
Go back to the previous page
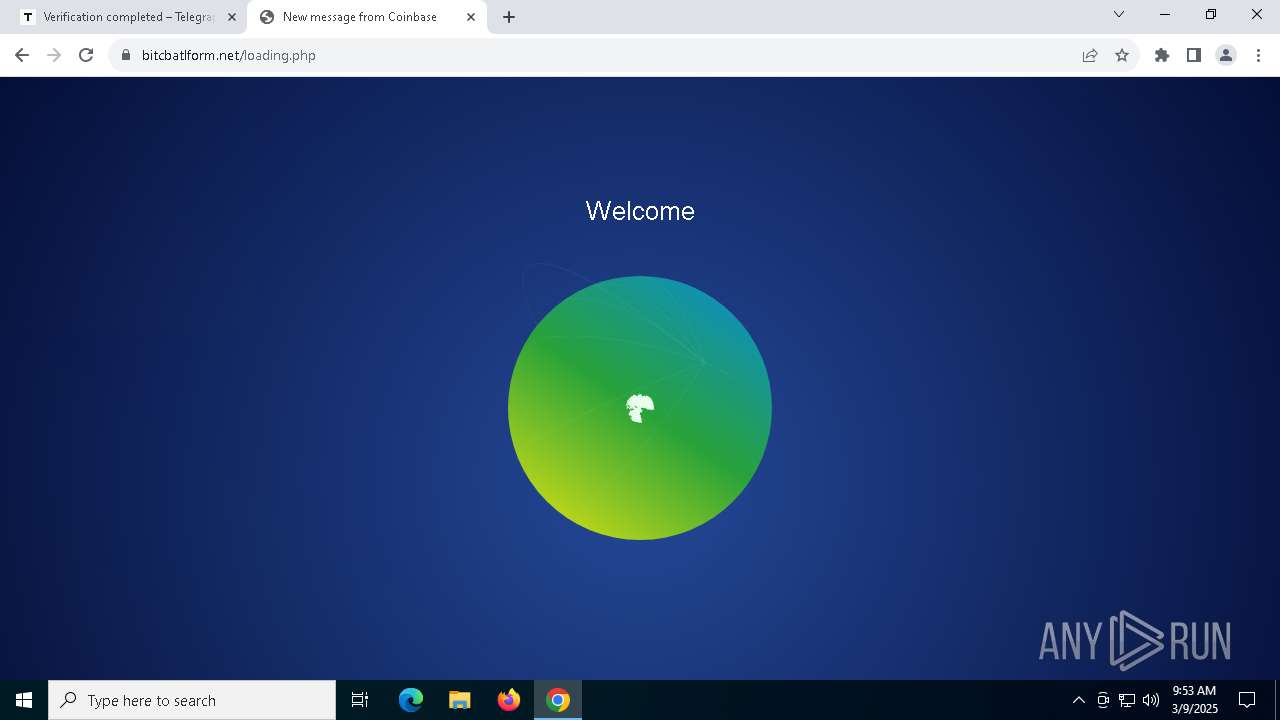pyautogui.click(x=22, y=55)
